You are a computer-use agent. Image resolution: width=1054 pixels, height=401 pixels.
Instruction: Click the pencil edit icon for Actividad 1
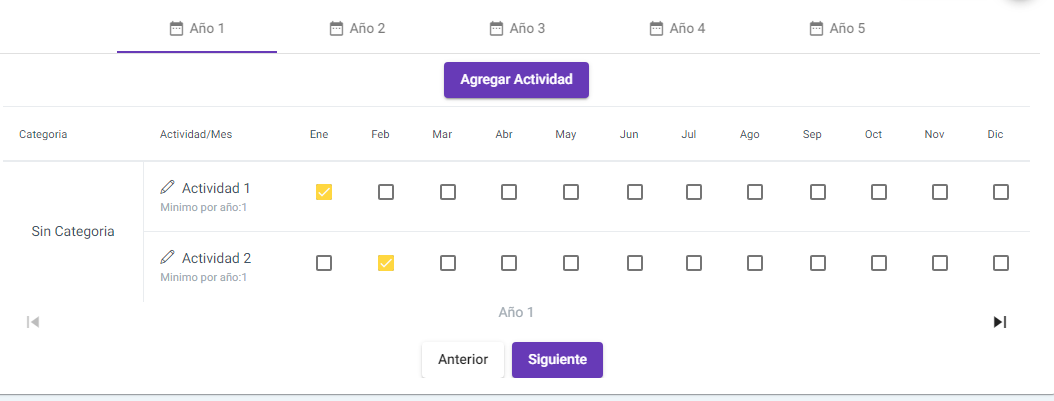point(167,186)
